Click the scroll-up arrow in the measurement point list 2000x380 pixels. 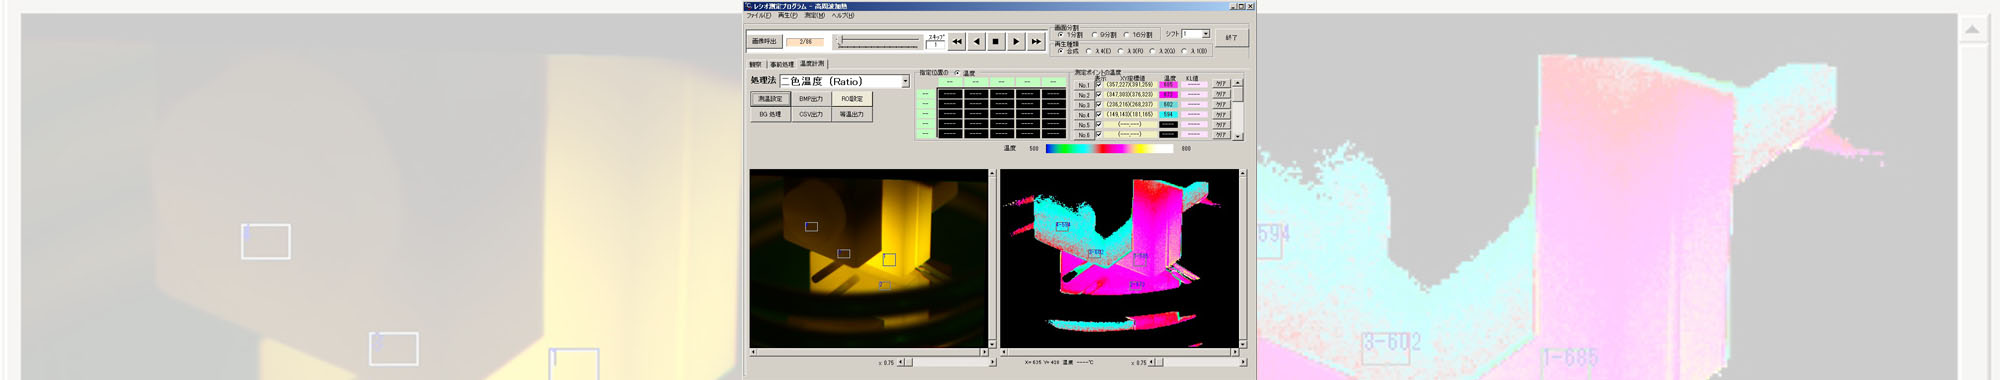tap(1238, 83)
